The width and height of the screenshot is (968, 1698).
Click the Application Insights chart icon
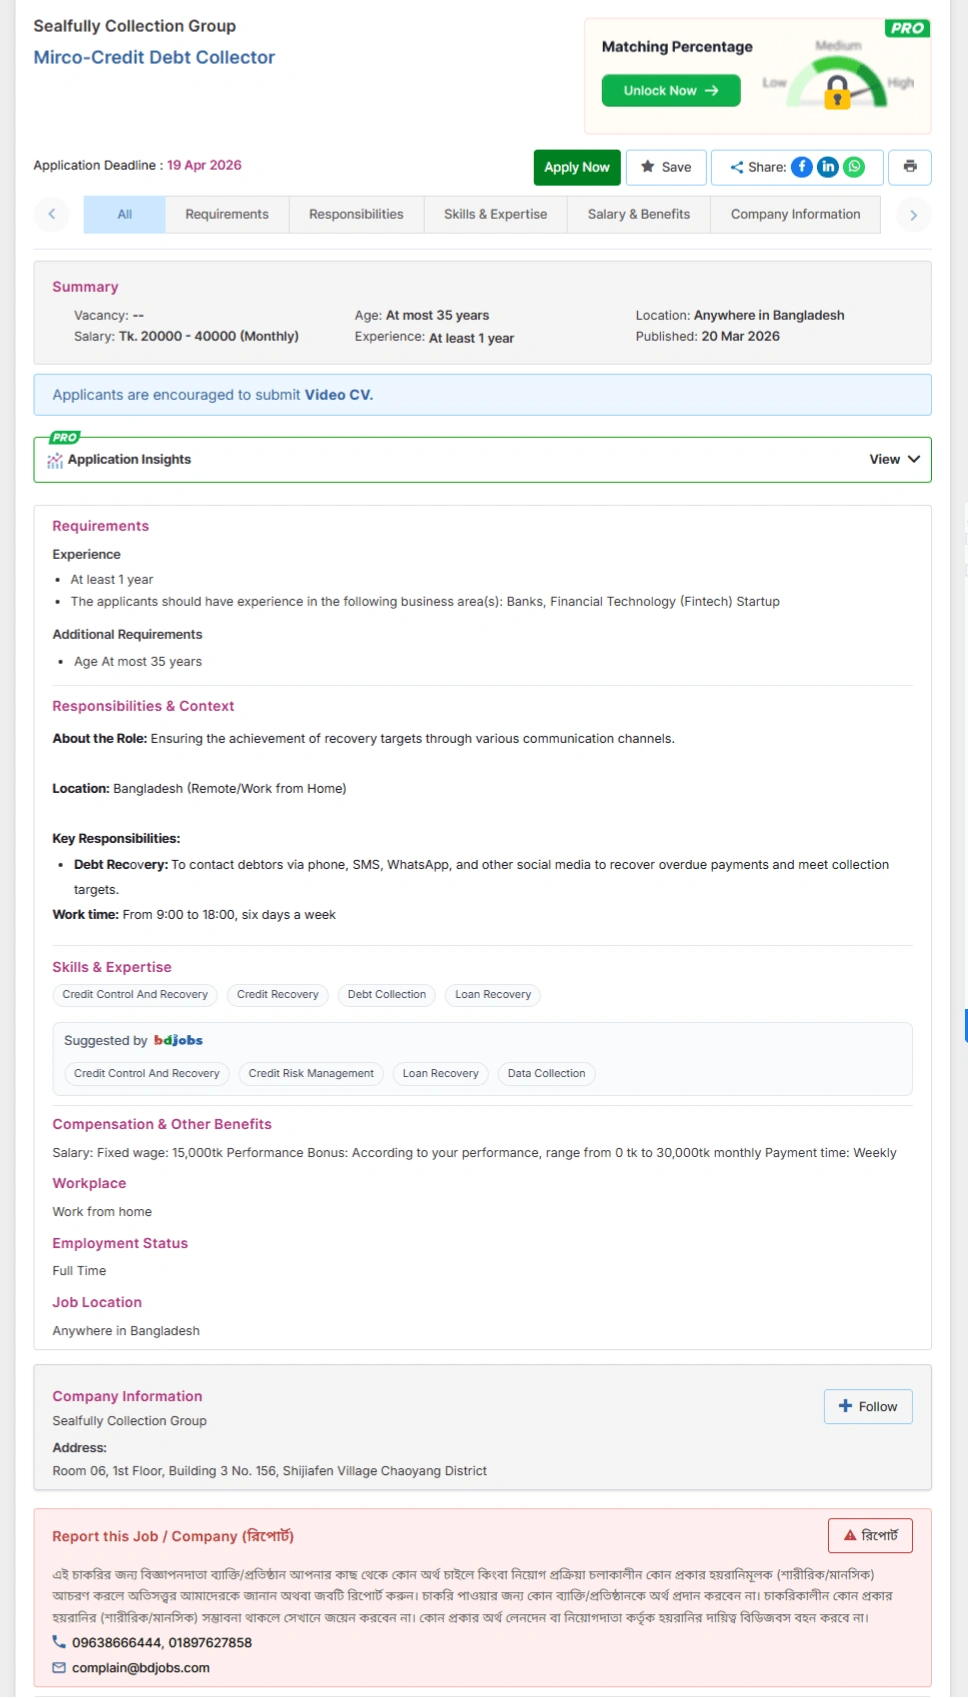pos(55,460)
